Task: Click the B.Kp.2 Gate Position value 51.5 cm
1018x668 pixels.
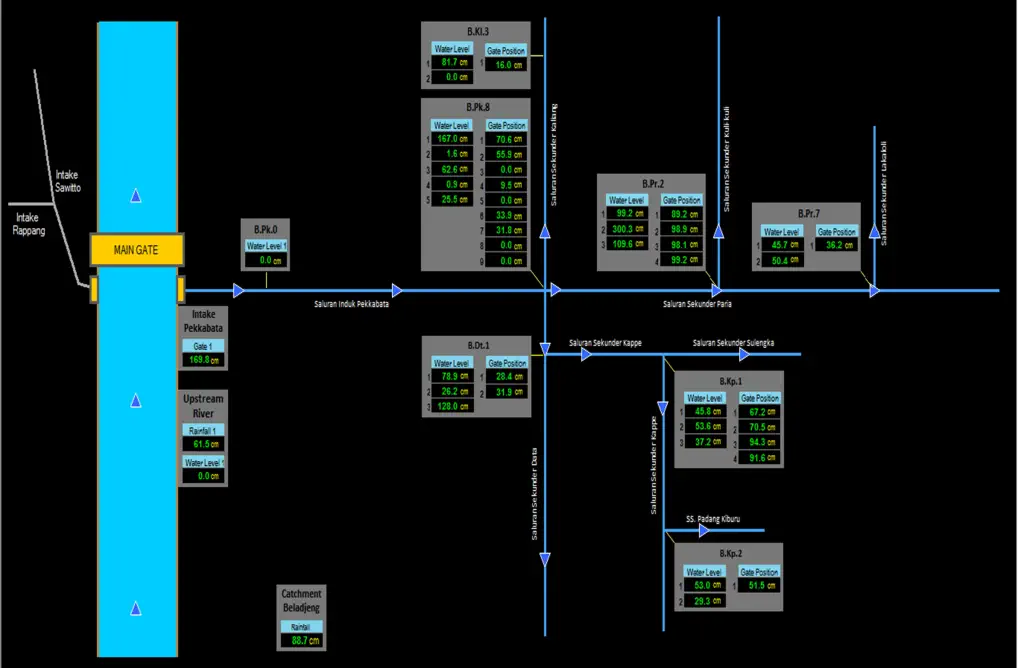Action: click(x=758, y=585)
